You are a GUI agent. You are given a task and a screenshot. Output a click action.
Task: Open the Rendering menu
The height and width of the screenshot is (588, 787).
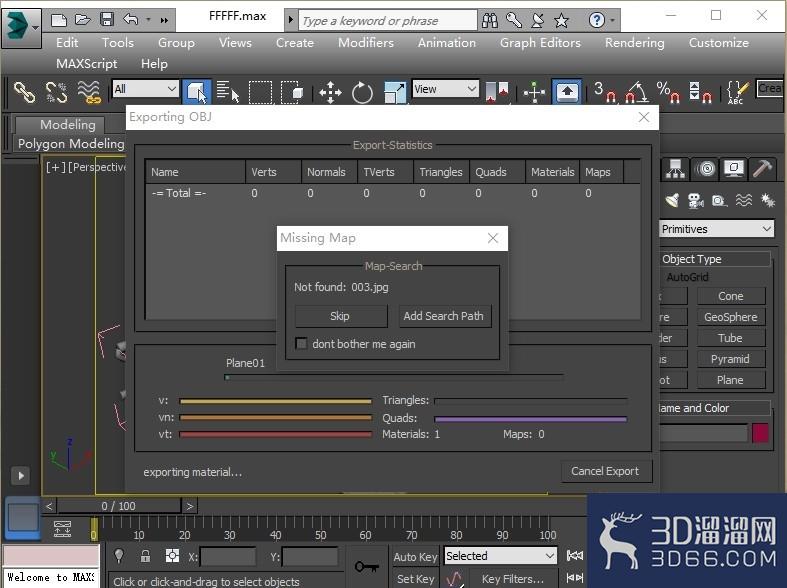tap(634, 43)
